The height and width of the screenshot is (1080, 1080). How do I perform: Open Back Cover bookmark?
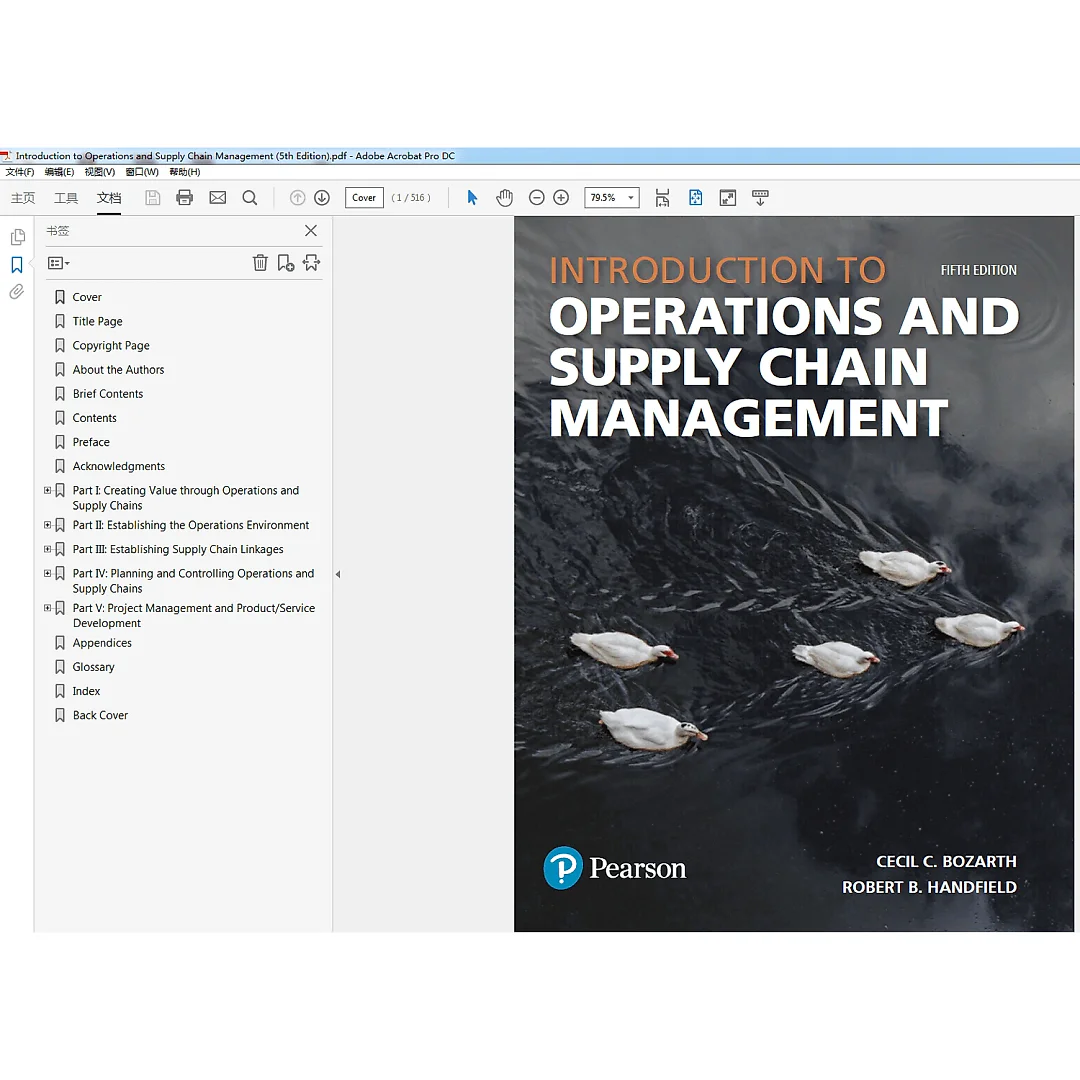point(100,715)
